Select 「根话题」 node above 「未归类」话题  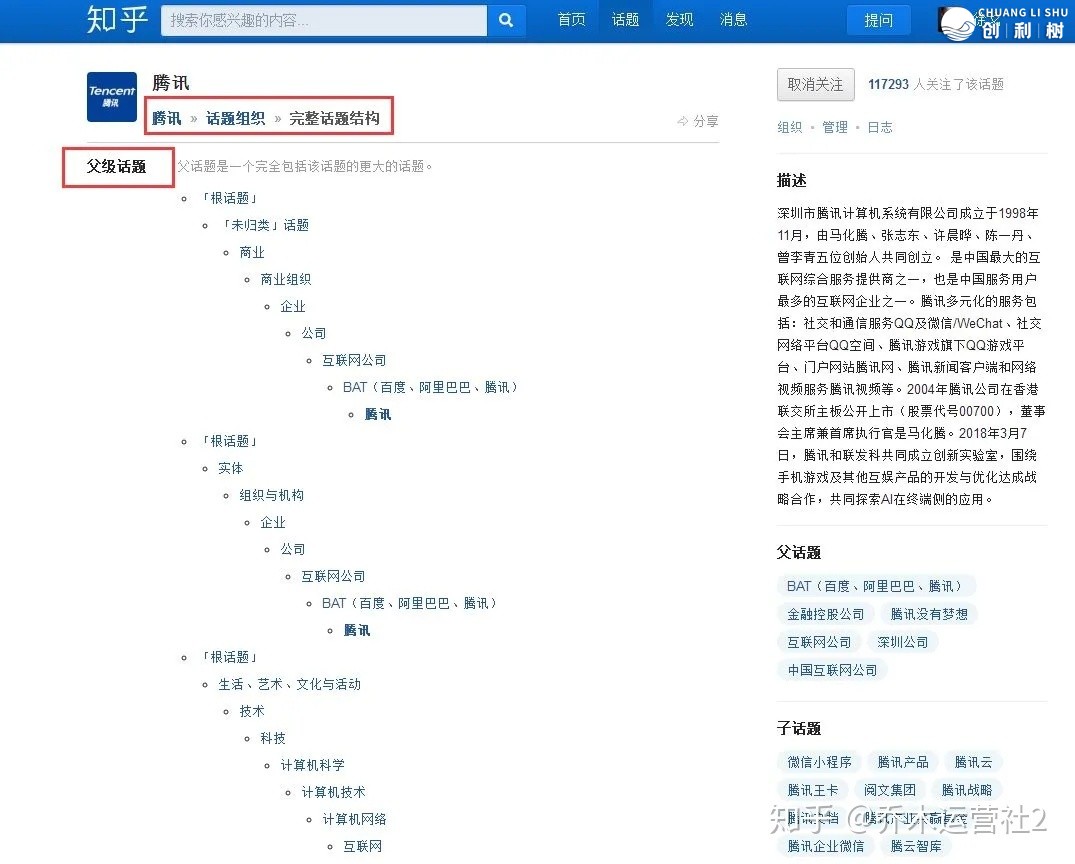(228, 199)
